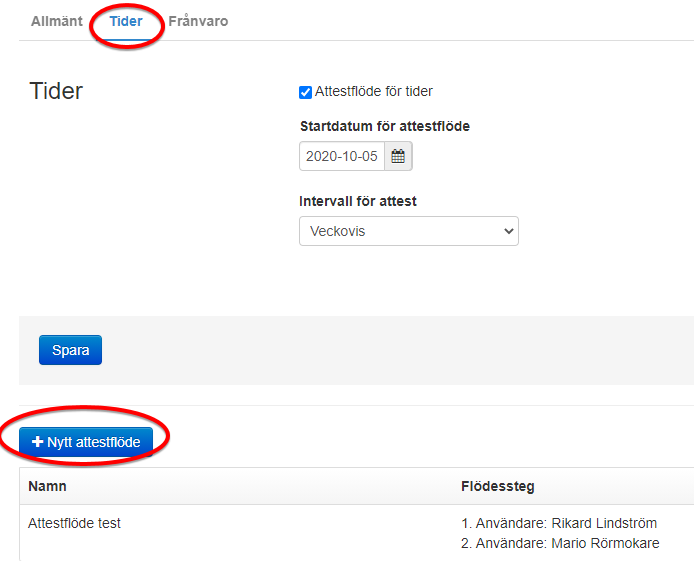Click step 1 Användare: Rikard Lindström
The image size is (694, 561).
click(x=559, y=523)
